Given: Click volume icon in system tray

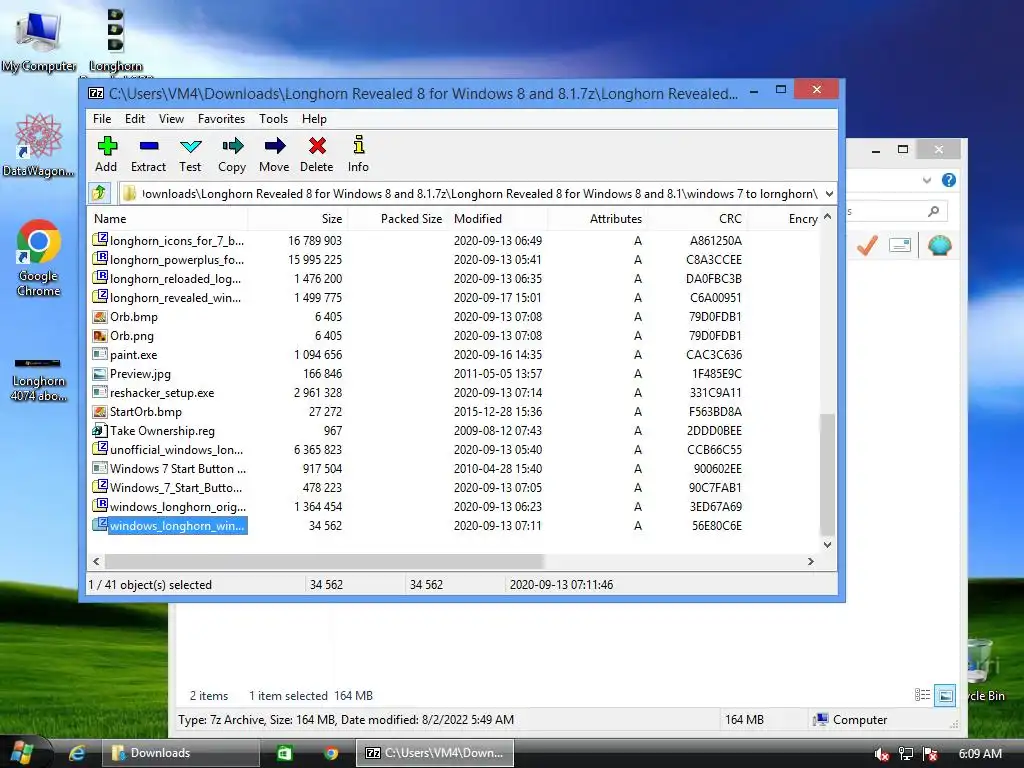Looking at the screenshot, I should click(x=882, y=754).
